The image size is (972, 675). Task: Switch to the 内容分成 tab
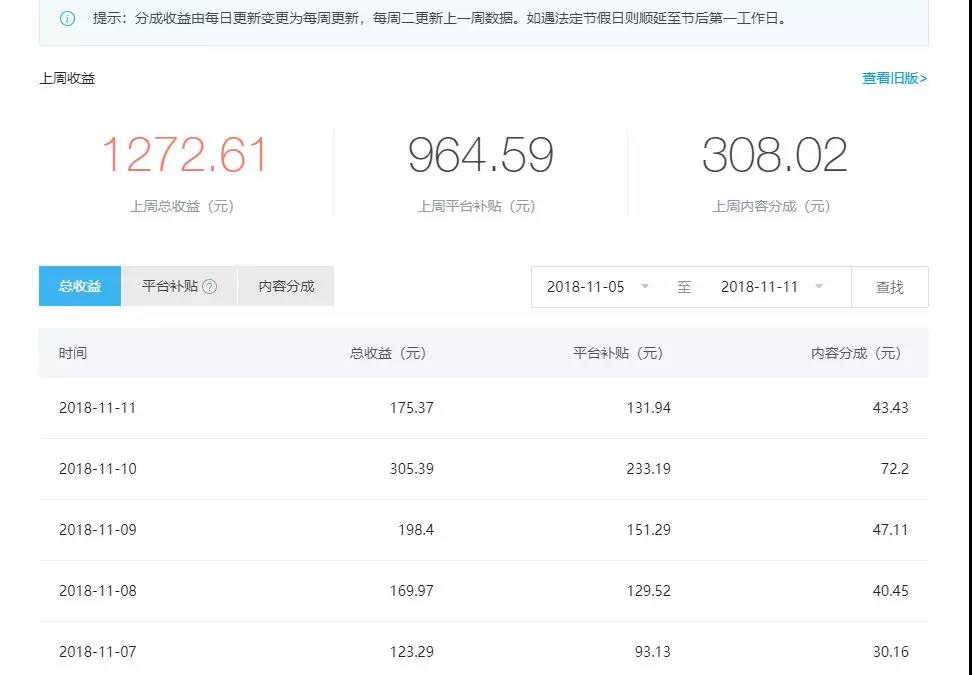286,286
